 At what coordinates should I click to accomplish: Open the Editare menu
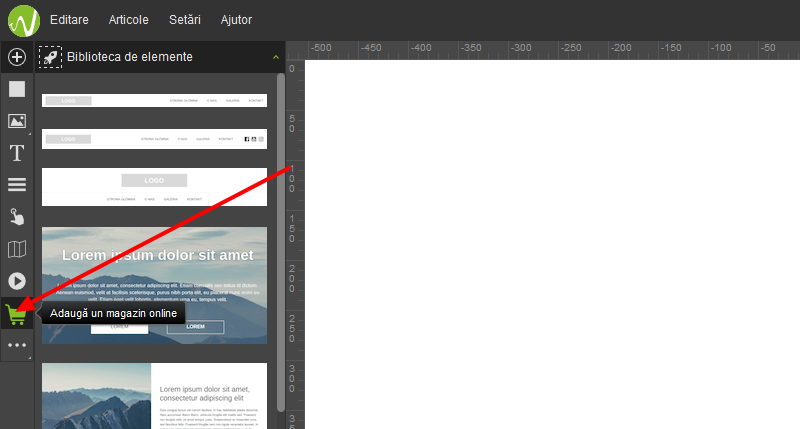[69, 20]
